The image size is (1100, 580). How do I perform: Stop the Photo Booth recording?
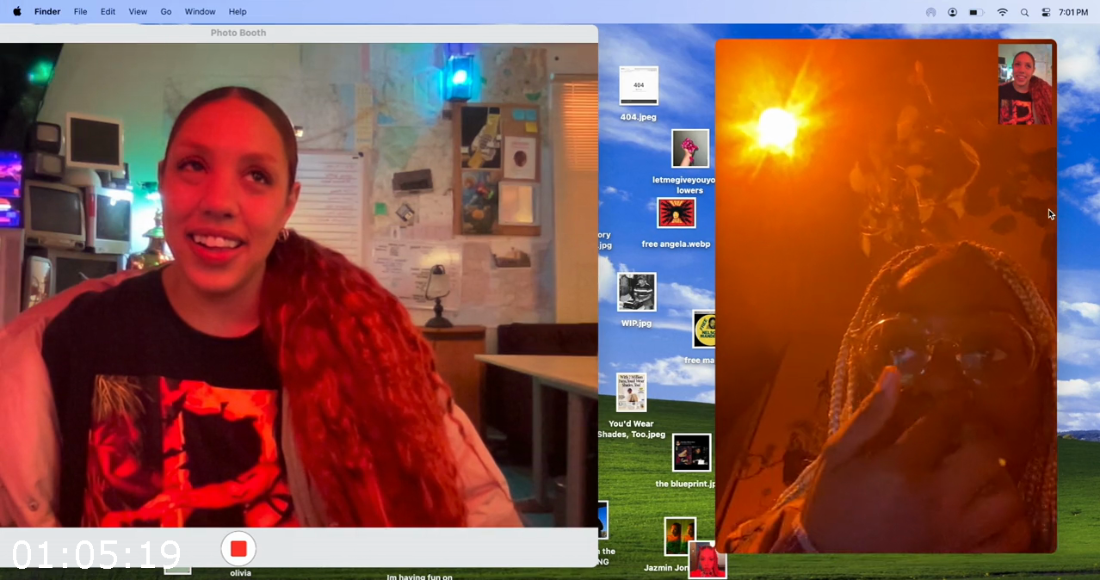coord(239,548)
